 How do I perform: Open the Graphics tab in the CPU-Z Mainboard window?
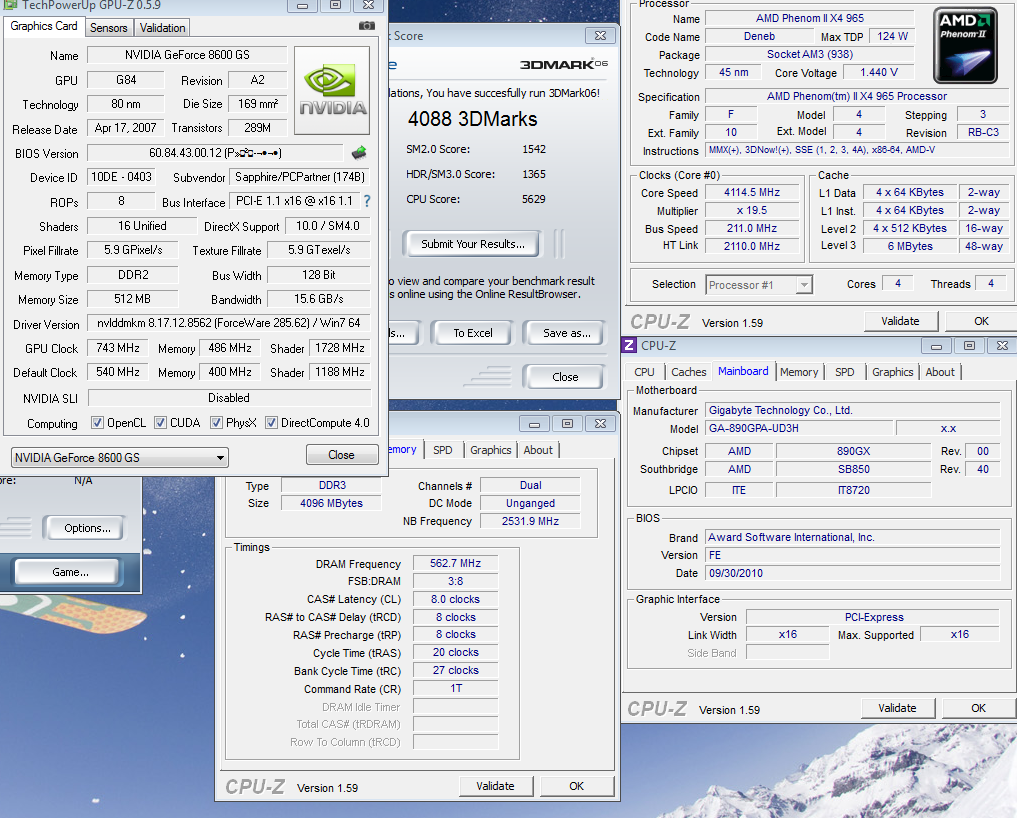click(x=892, y=372)
